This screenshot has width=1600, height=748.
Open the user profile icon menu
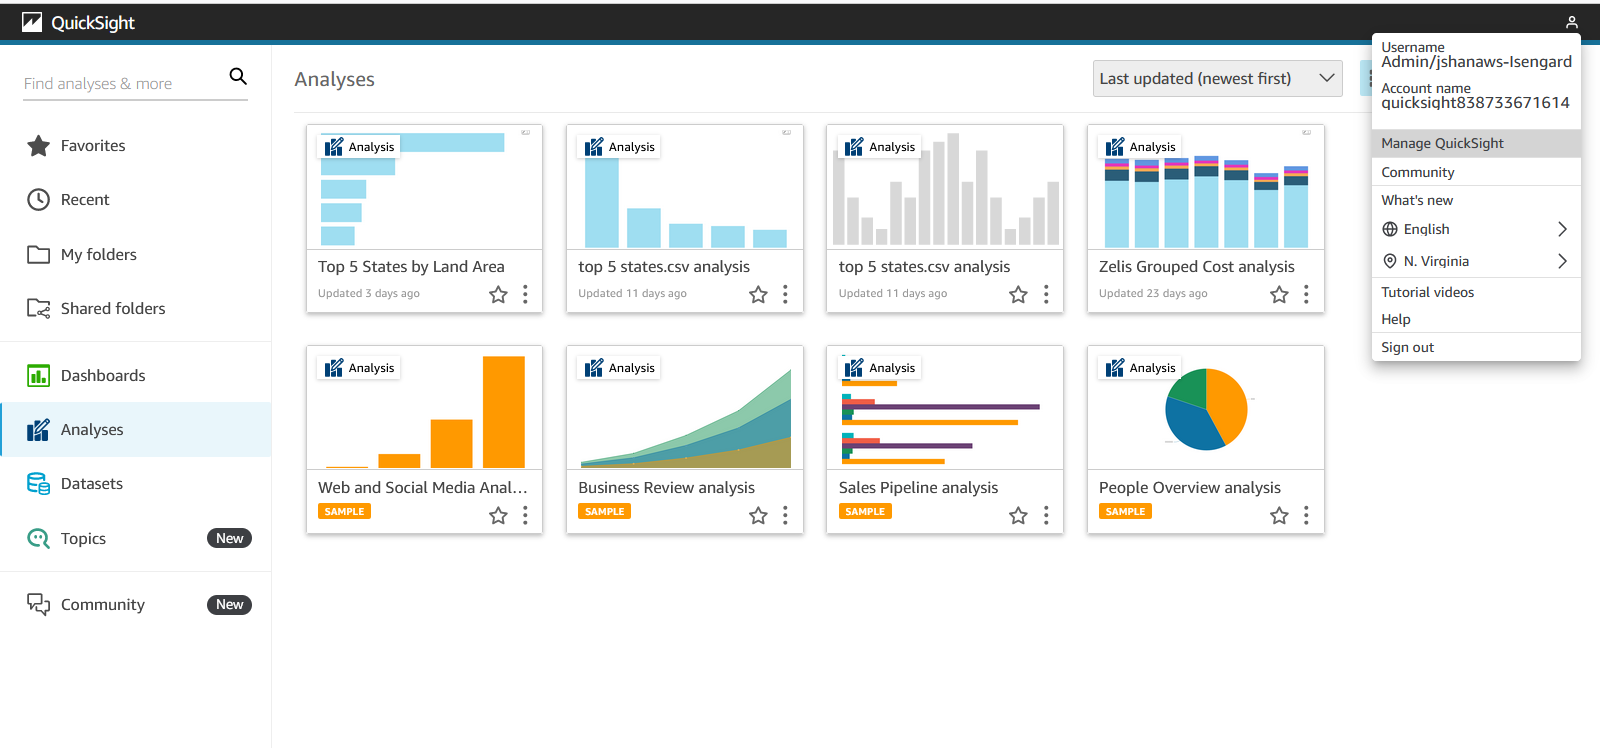pyautogui.click(x=1571, y=22)
